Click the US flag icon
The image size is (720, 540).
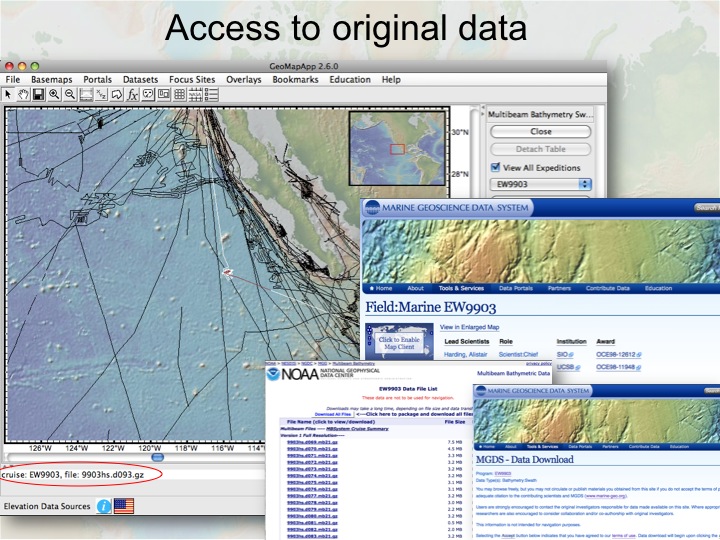(124, 506)
